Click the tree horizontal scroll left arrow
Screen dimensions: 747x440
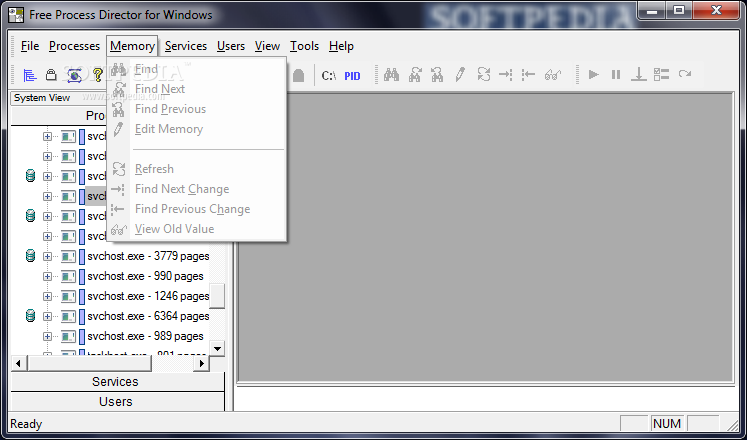tap(18, 363)
